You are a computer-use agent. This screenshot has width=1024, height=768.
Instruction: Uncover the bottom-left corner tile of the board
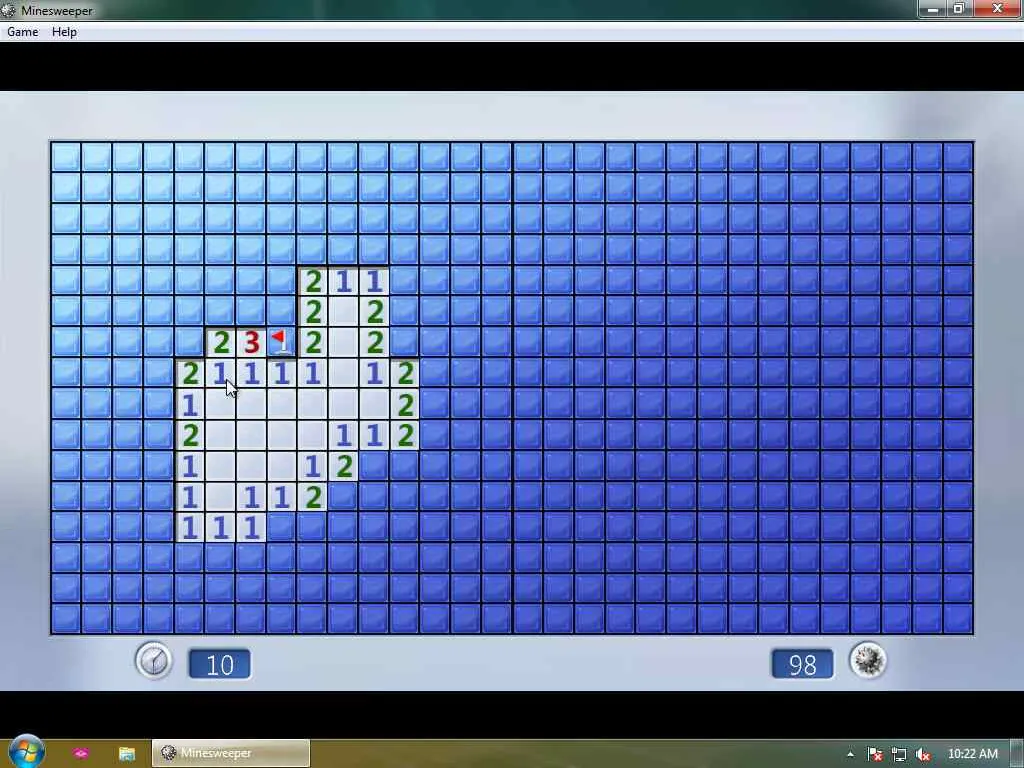tap(66, 618)
